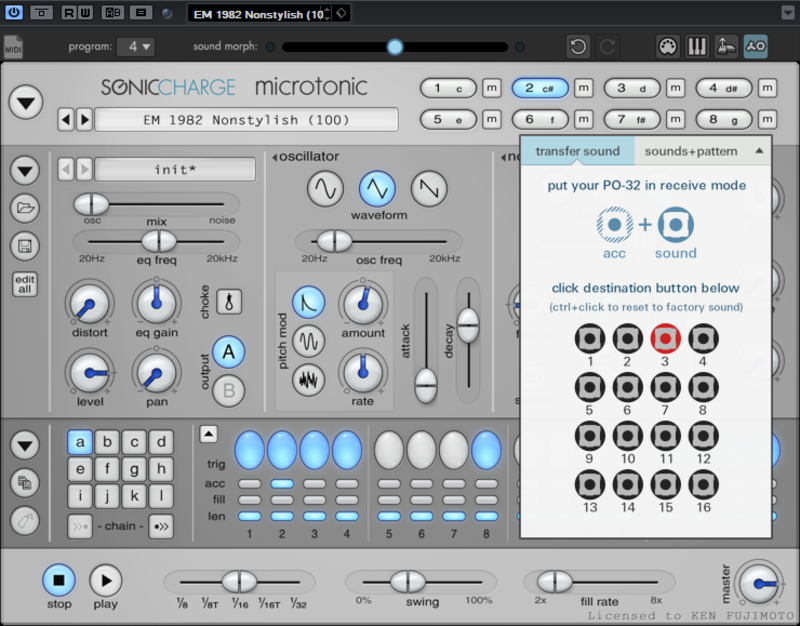Viewport: 800px width, 626px height.
Task: Select drum channel 1 c
Action: coord(448,88)
